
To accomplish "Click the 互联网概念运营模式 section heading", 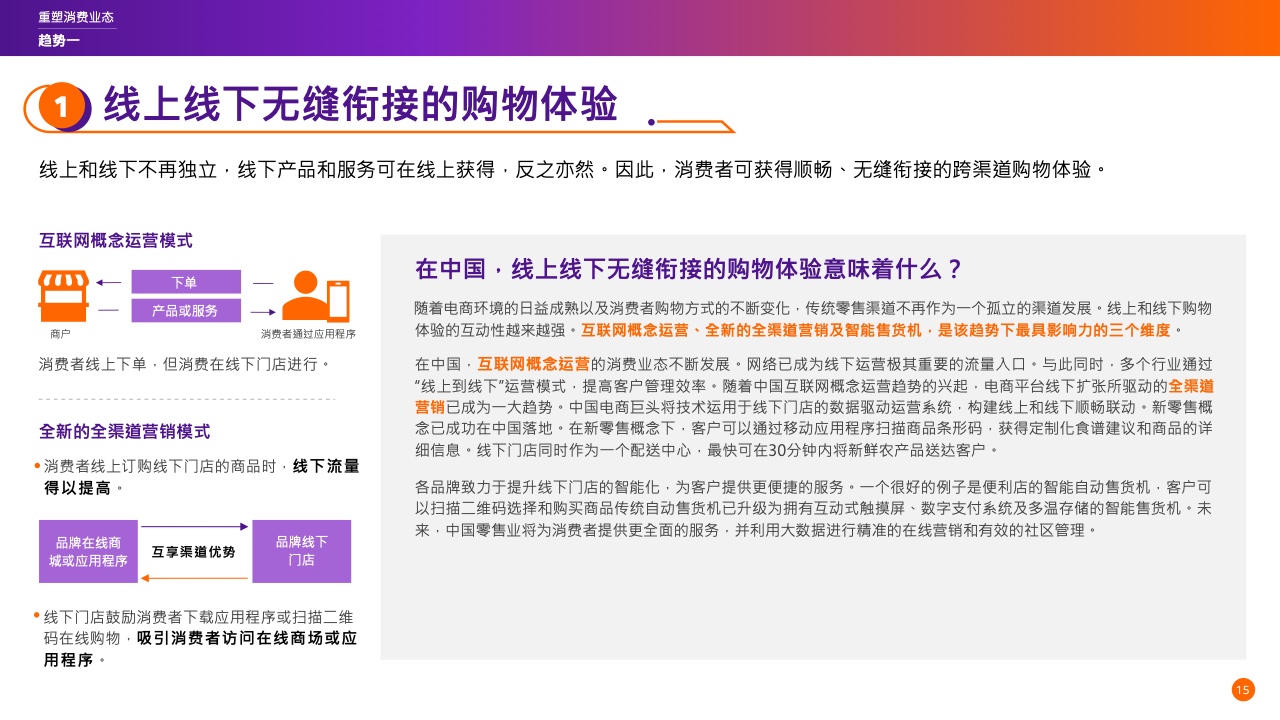I will pyautogui.click(x=115, y=241).
